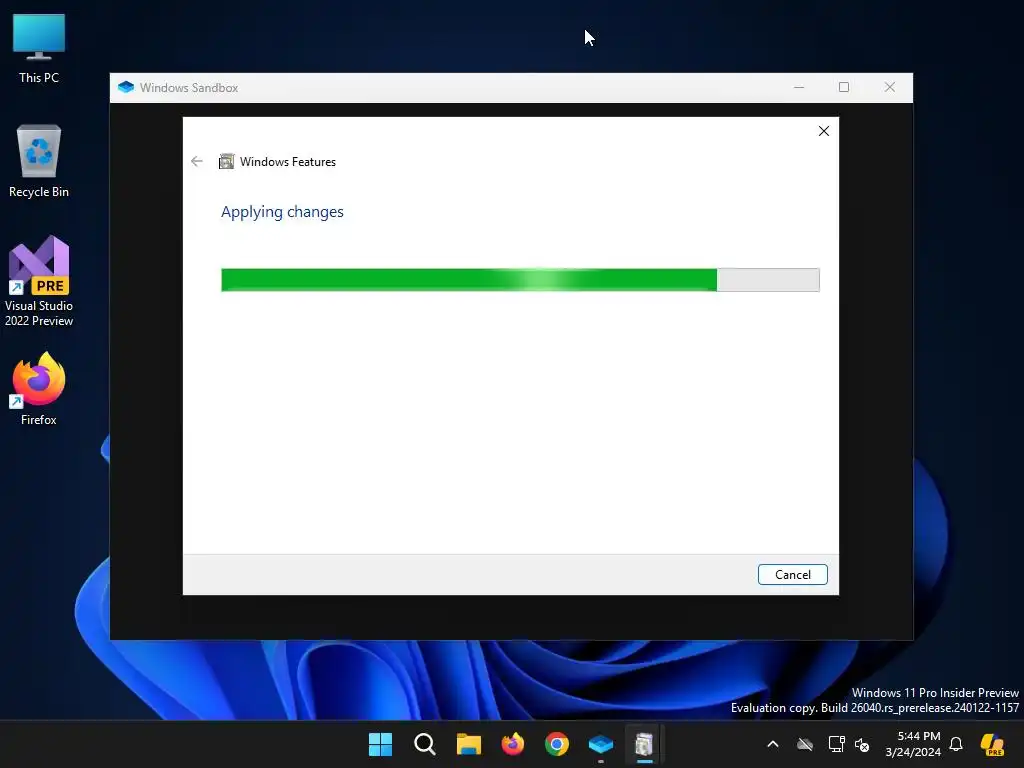Switch to Windows Features taskbar icon
The width and height of the screenshot is (1024, 768).
[x=645, y=744]
